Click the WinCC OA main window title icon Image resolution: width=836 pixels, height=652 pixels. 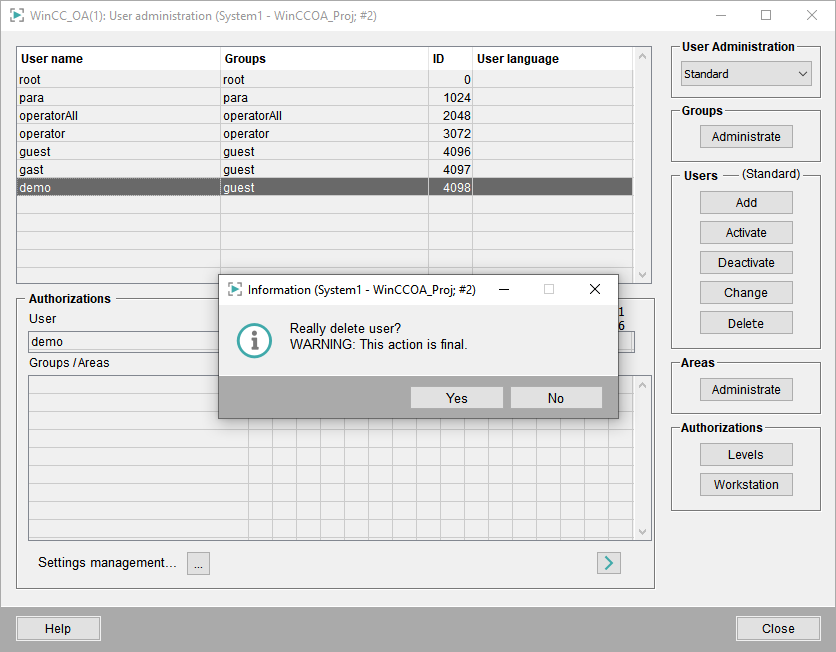[x=16, y=15]
